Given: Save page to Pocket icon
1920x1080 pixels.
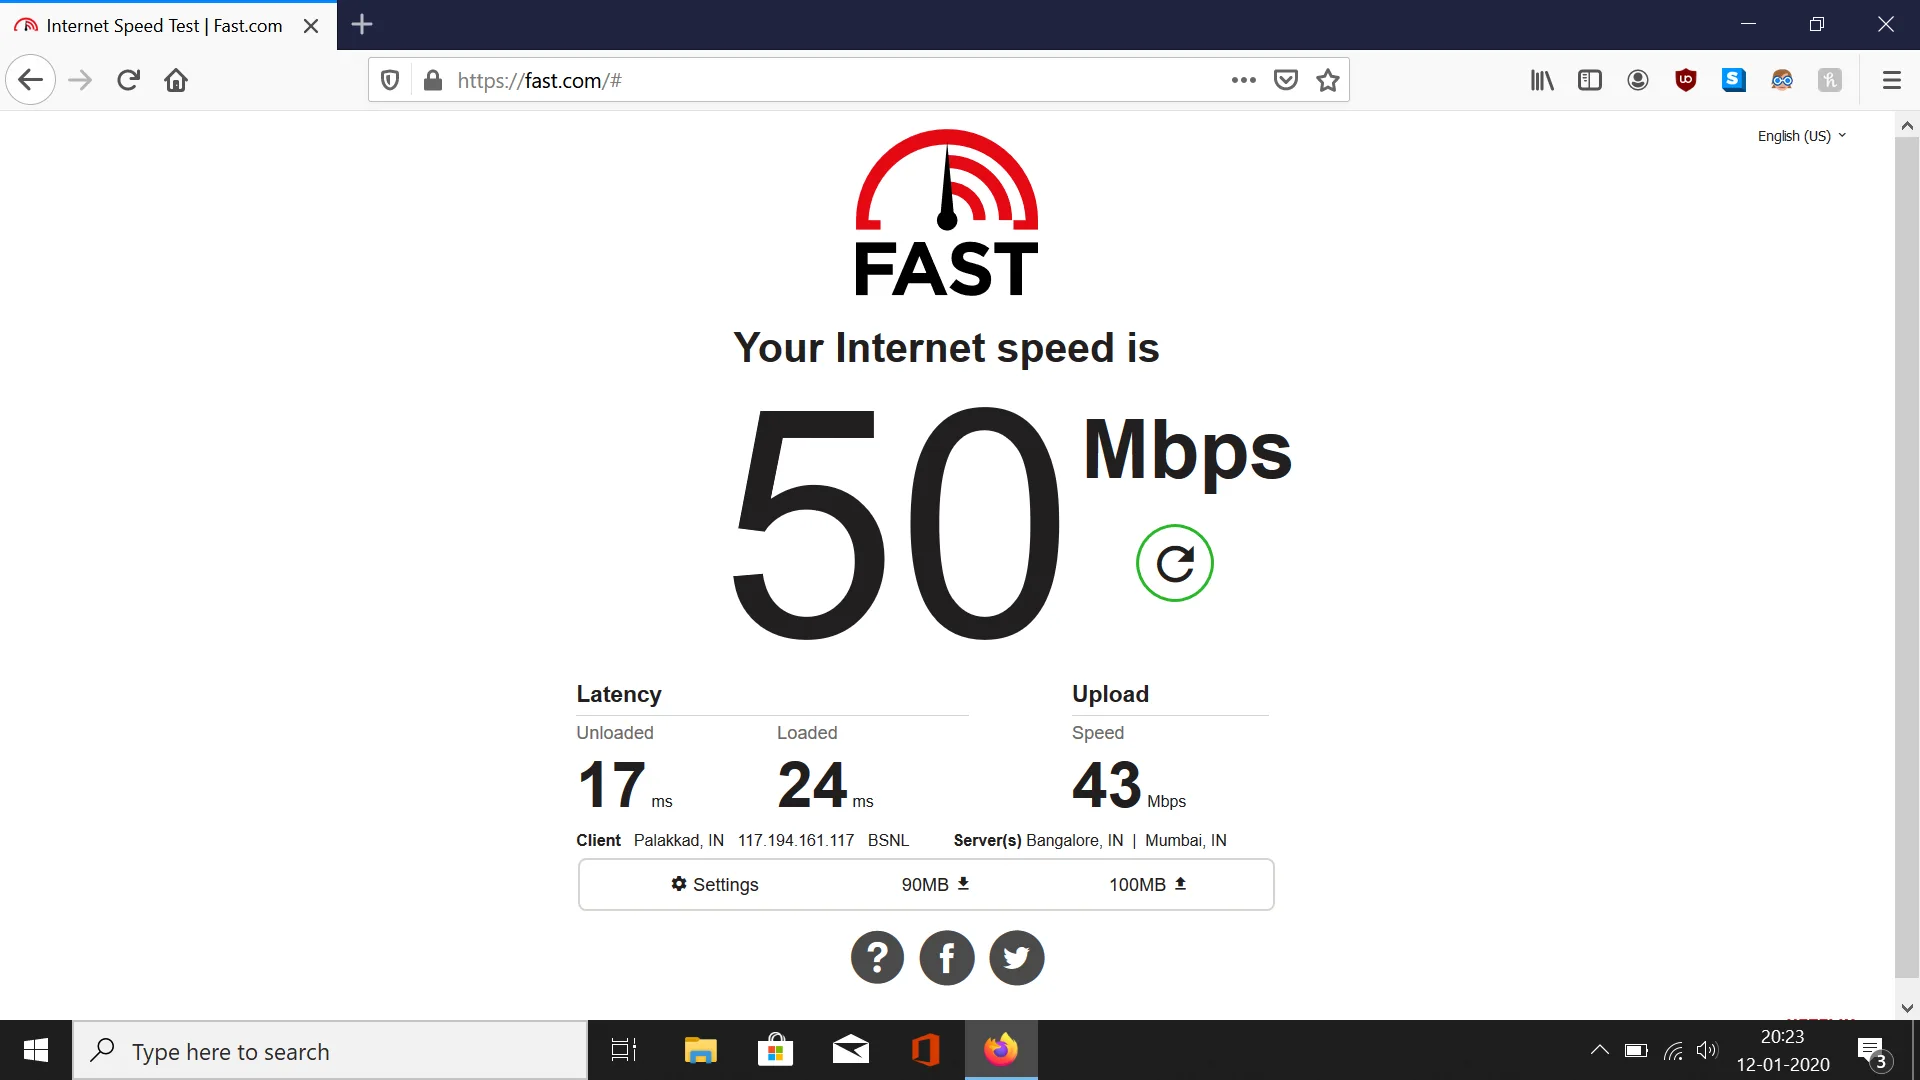Looking at the screenshot, I should [1286, 80].
